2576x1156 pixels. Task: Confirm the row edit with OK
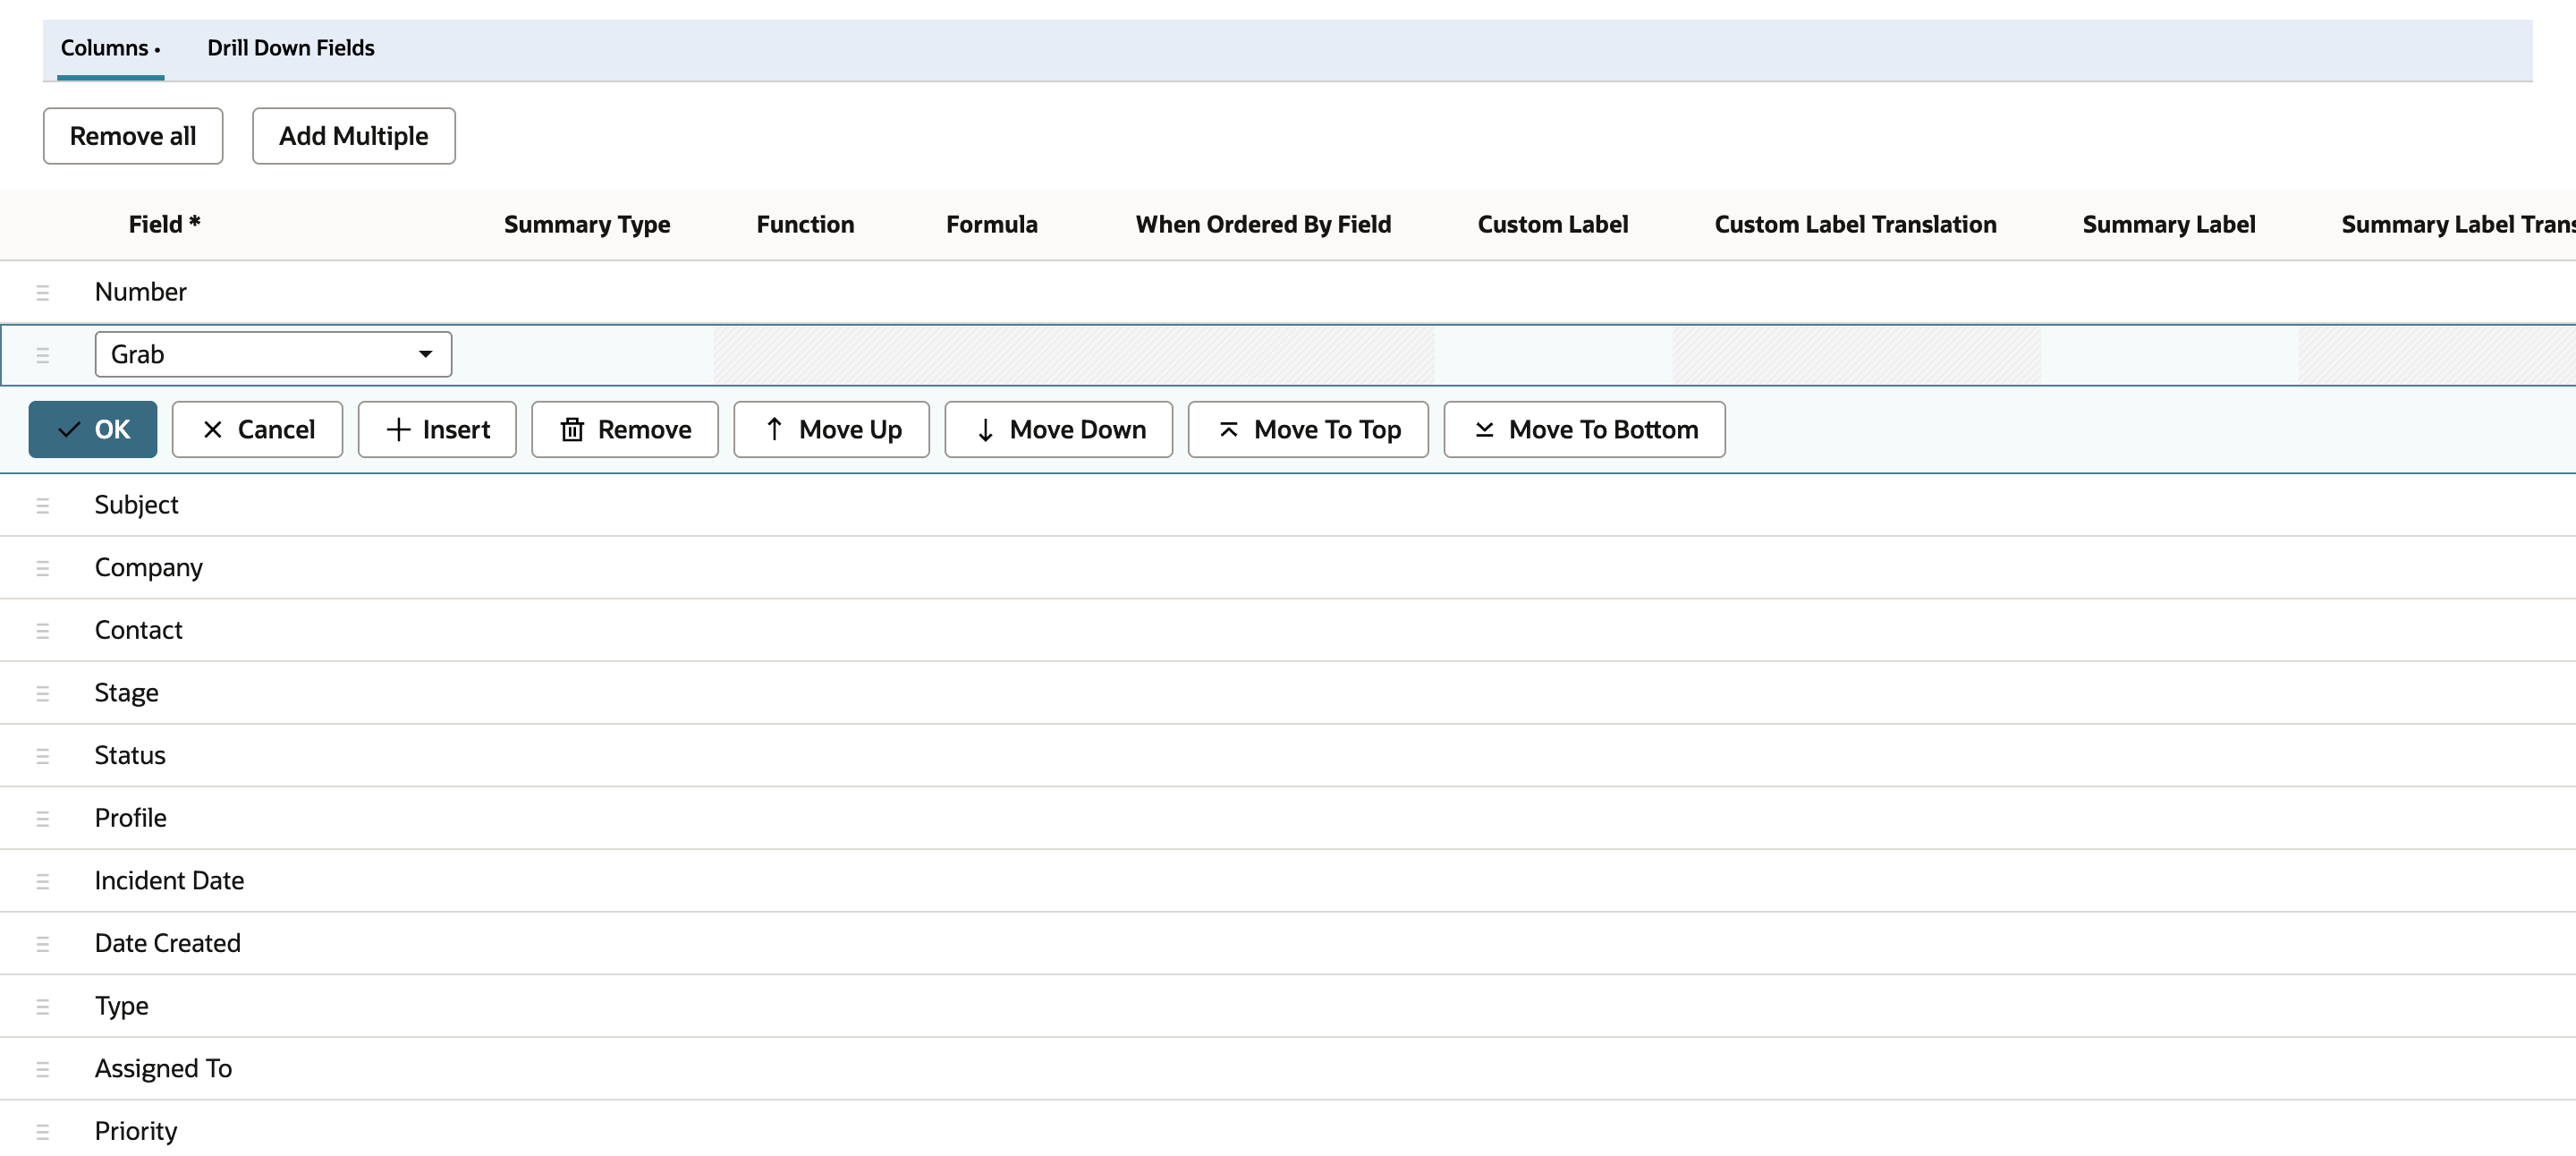click(93, 429)
